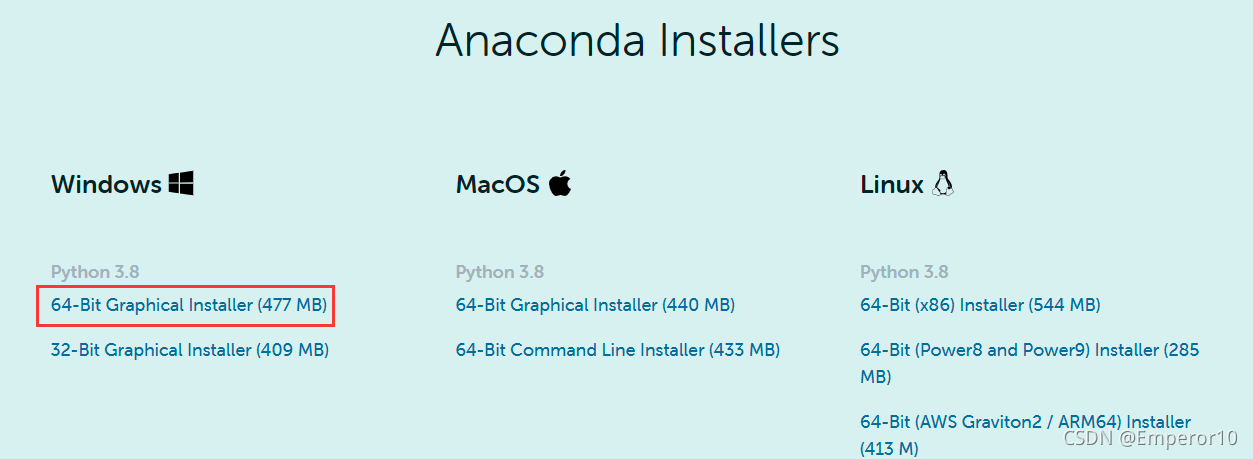Open the MacOS 64-Bit Command Line Installer link
Screen dimensions: 1253x459
tap(617, 350)
